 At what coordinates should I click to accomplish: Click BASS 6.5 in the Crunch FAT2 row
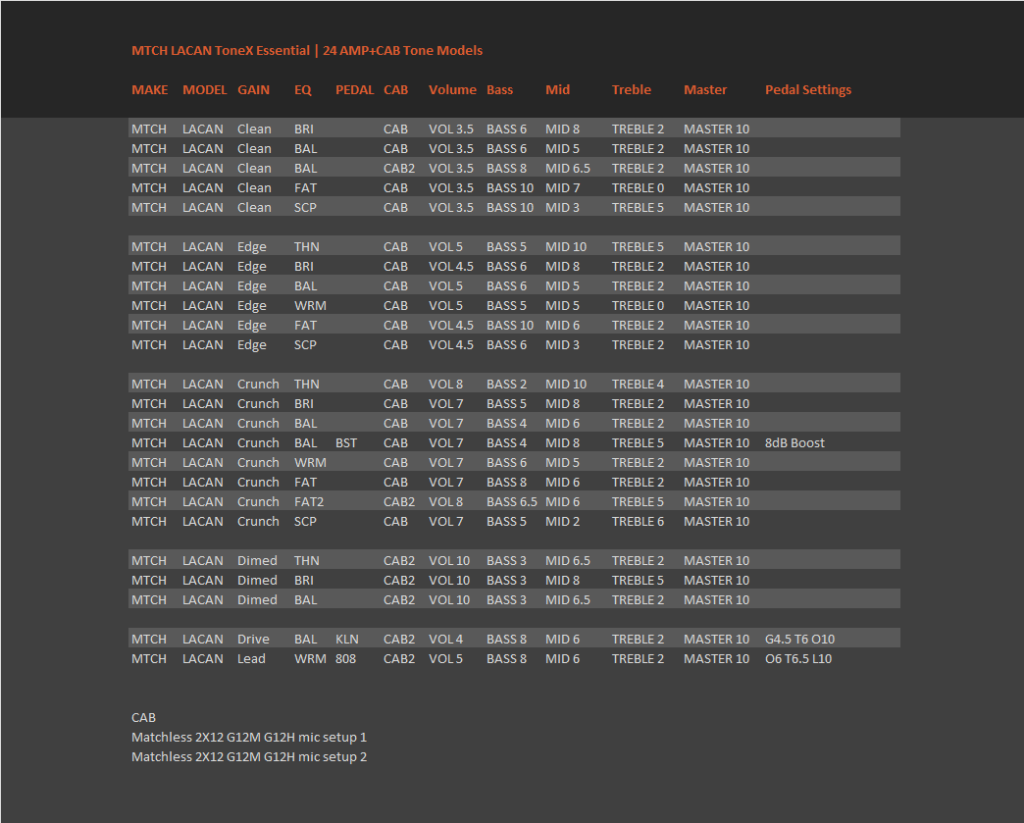pyautogui.click(x=511, y=502)
